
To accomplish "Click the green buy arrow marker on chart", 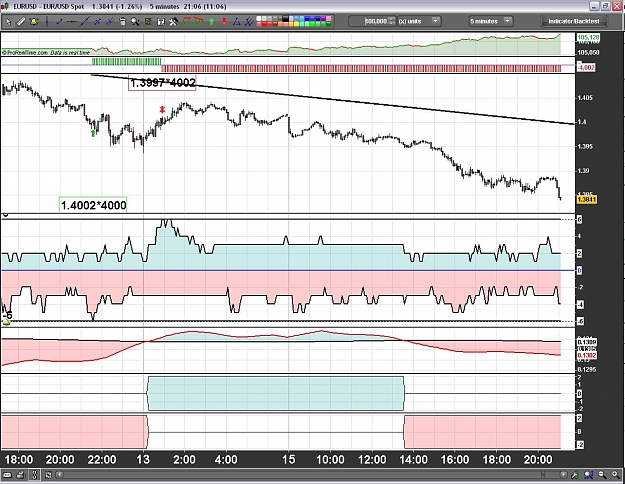I will pos(93,133).
